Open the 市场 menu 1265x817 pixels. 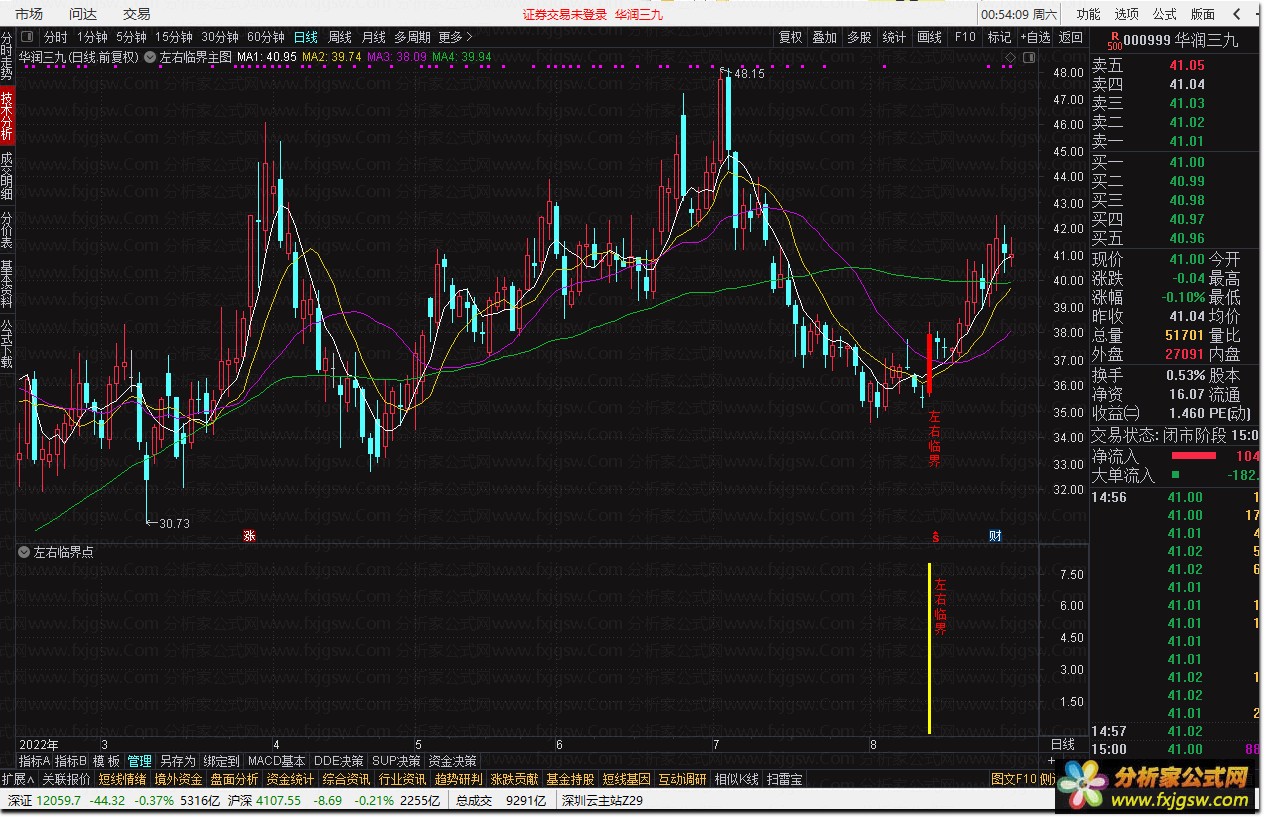pyautogui.click(x=29, y=14)
